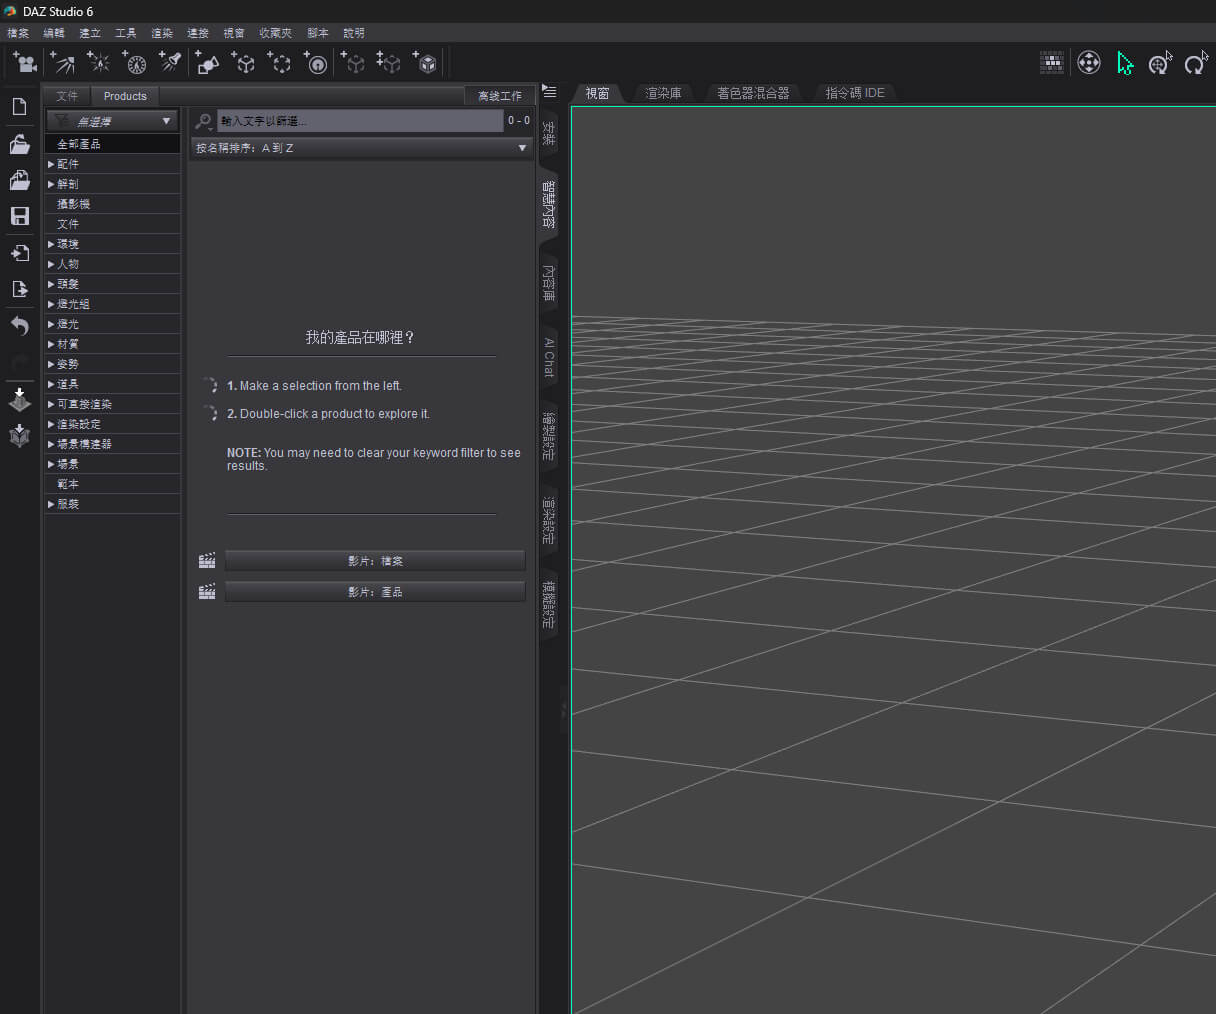Click the Save floppy disk icon
This screenshot has width=1216, height=1014.
click(19, 216)
